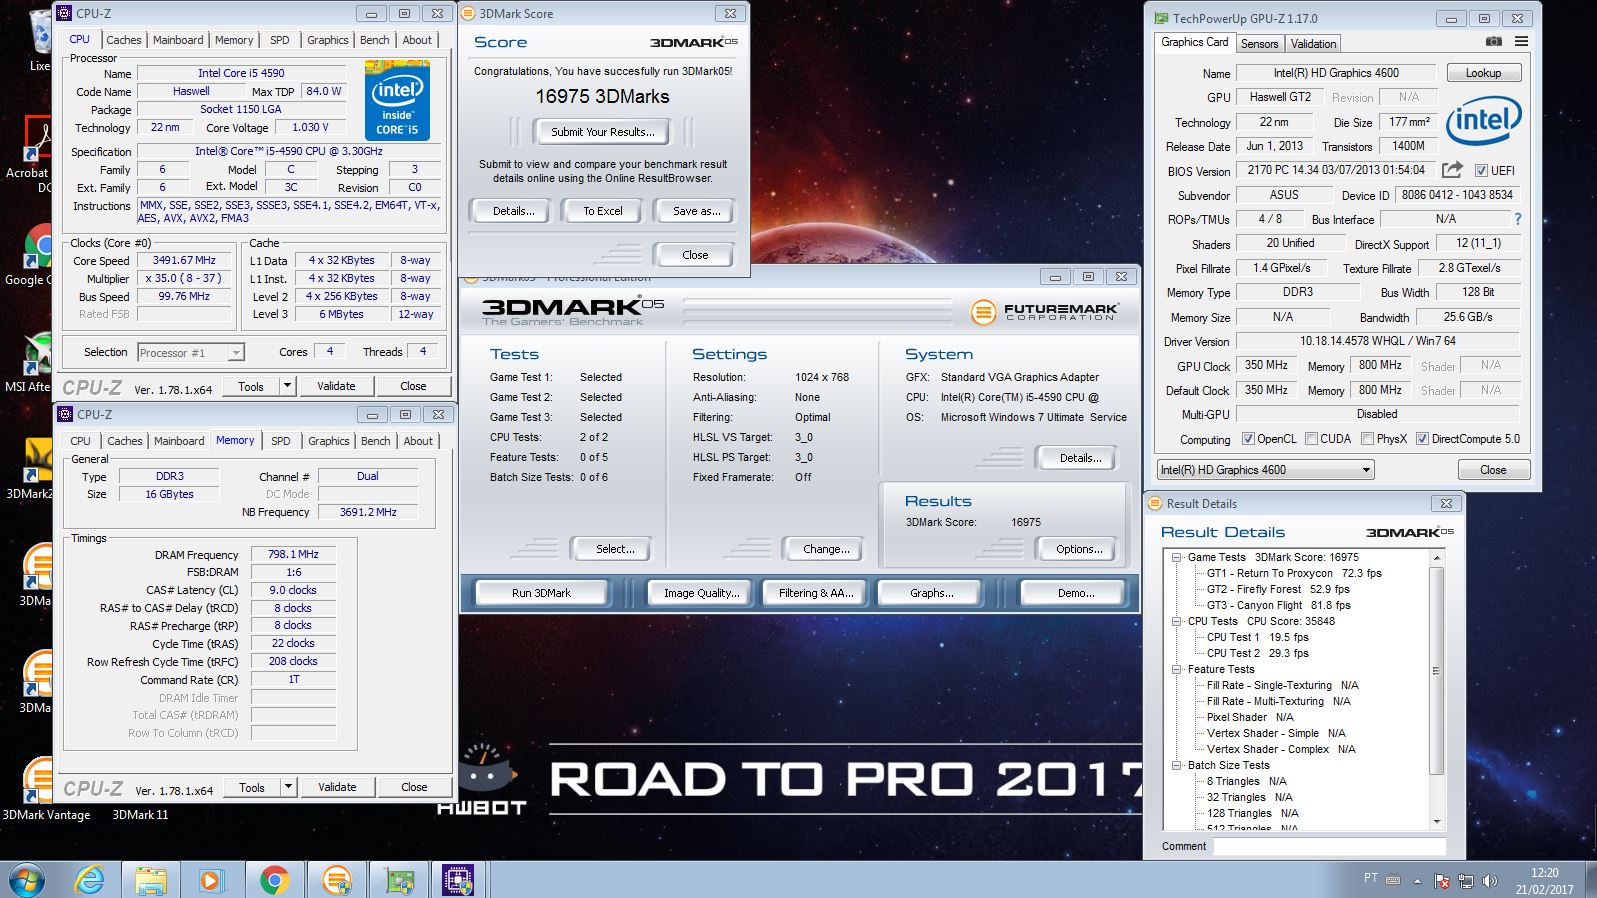The image size is (1597, 898).
Task: Click the network tray icon
Action: point(1466,881)
